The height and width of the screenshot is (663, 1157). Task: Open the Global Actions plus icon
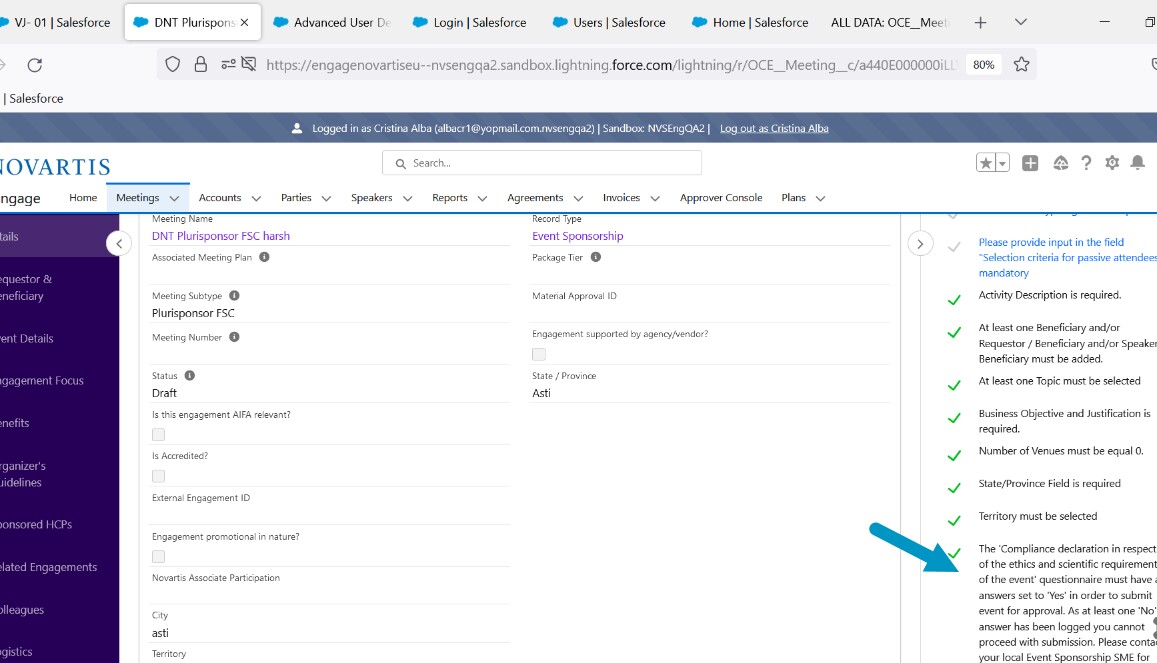(1030, 163)
